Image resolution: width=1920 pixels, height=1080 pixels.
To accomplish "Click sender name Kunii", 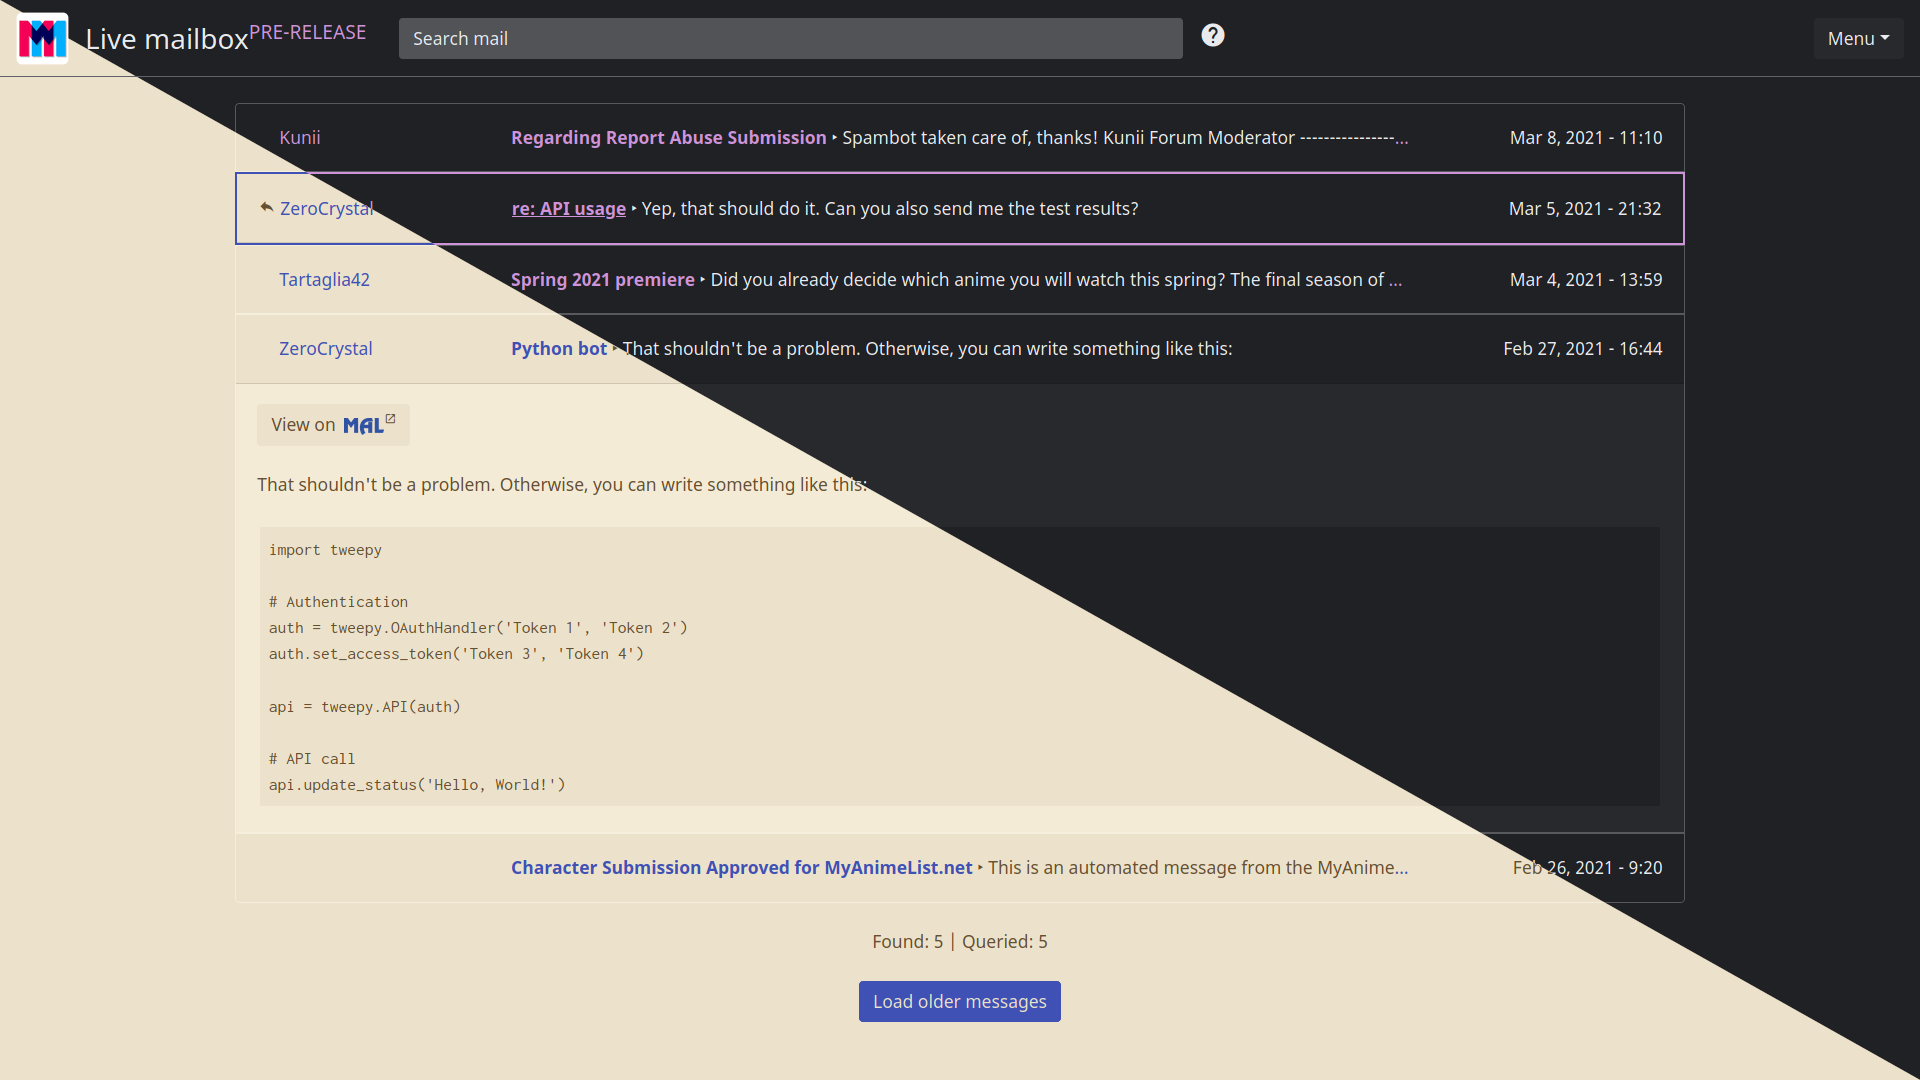I will click(299, 138).
